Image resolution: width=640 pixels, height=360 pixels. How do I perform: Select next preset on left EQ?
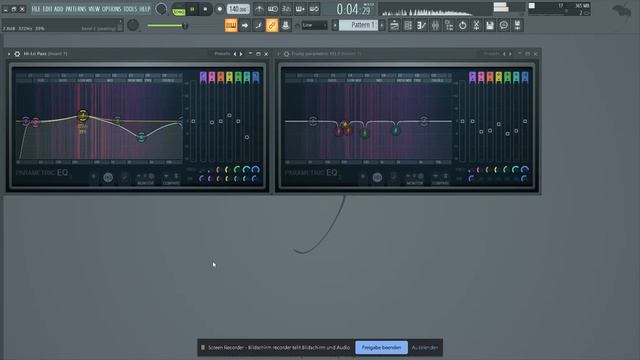click(241, 54)
